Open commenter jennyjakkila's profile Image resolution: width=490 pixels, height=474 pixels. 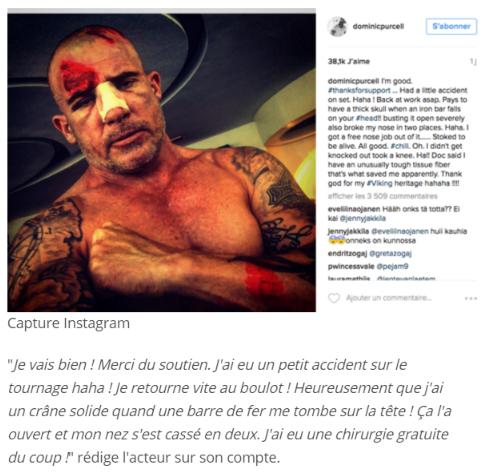coord(348,231)
